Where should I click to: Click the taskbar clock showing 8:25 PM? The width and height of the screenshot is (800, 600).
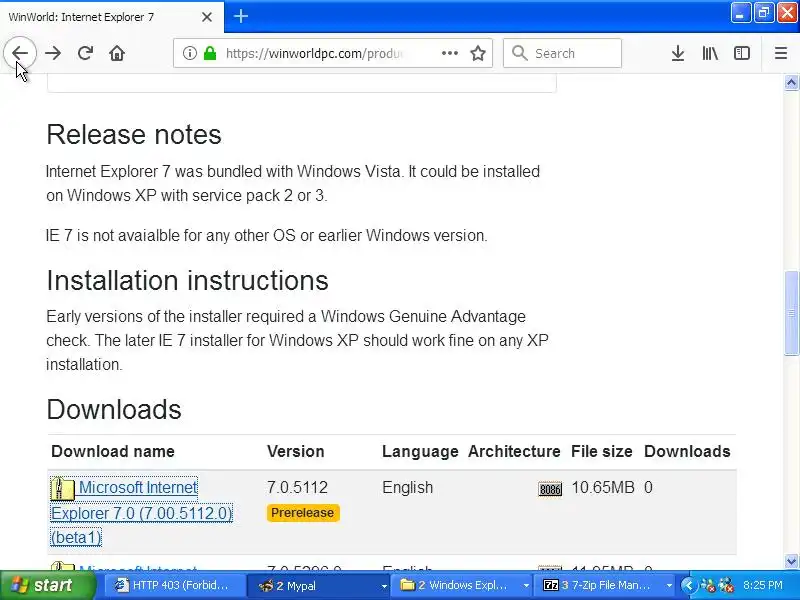[763, 585]
